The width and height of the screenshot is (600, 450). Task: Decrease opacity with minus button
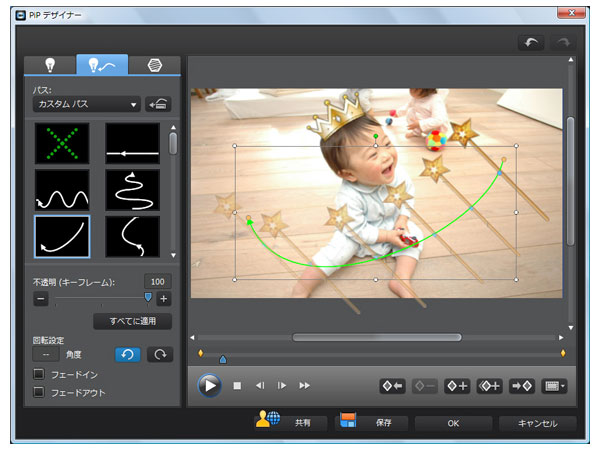(x=41, y=298)
